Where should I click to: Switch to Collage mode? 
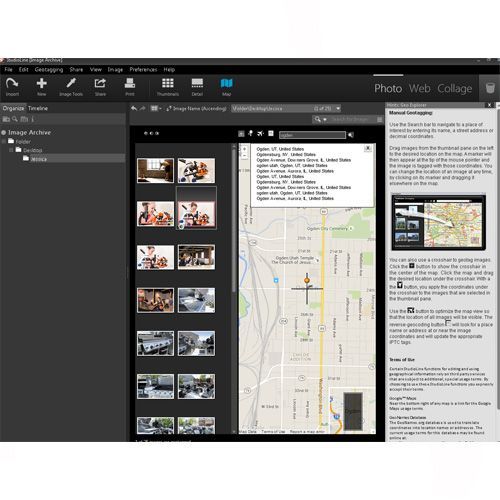[455, 88]
